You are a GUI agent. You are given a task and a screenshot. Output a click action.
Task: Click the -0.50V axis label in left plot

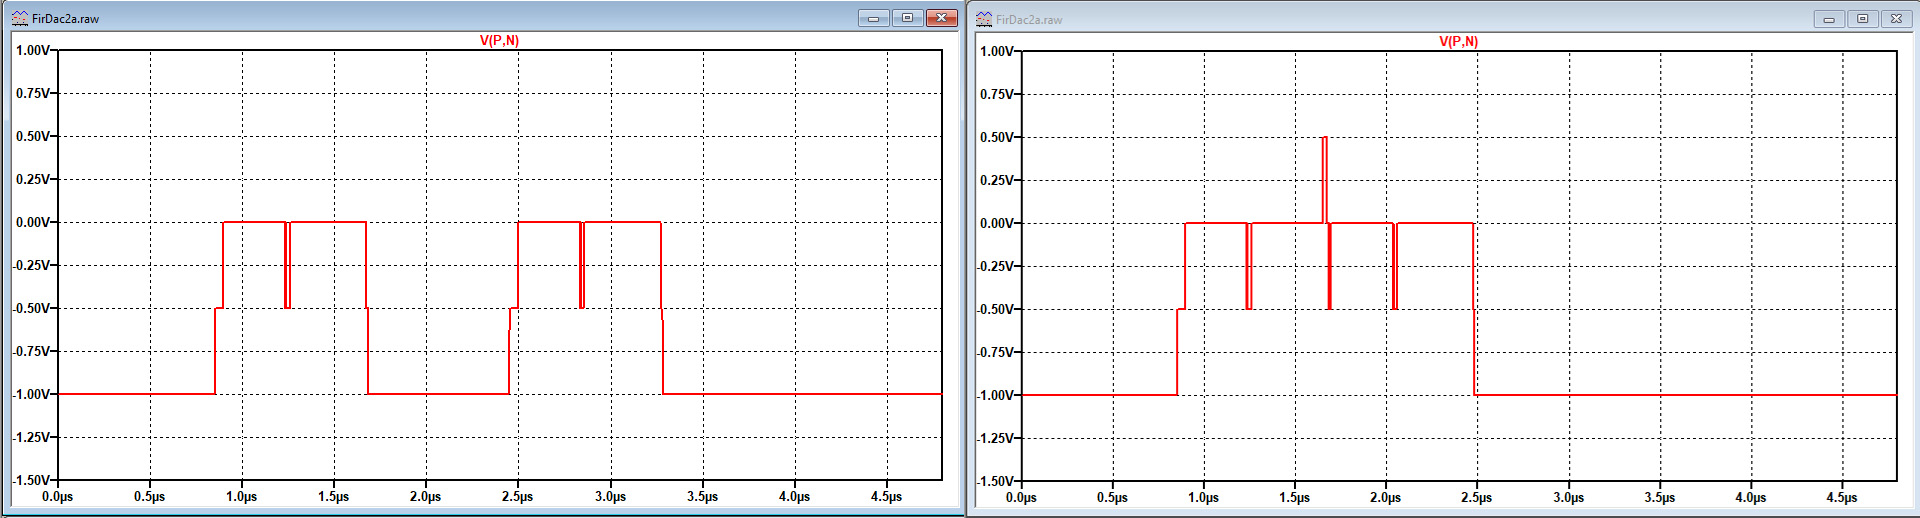click(31, 308)
